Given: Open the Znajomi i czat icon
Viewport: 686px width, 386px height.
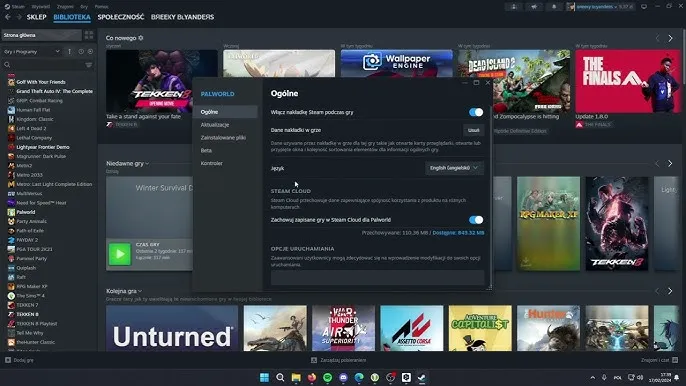Looking at the screenshot, I should click(x=675, y=360).
